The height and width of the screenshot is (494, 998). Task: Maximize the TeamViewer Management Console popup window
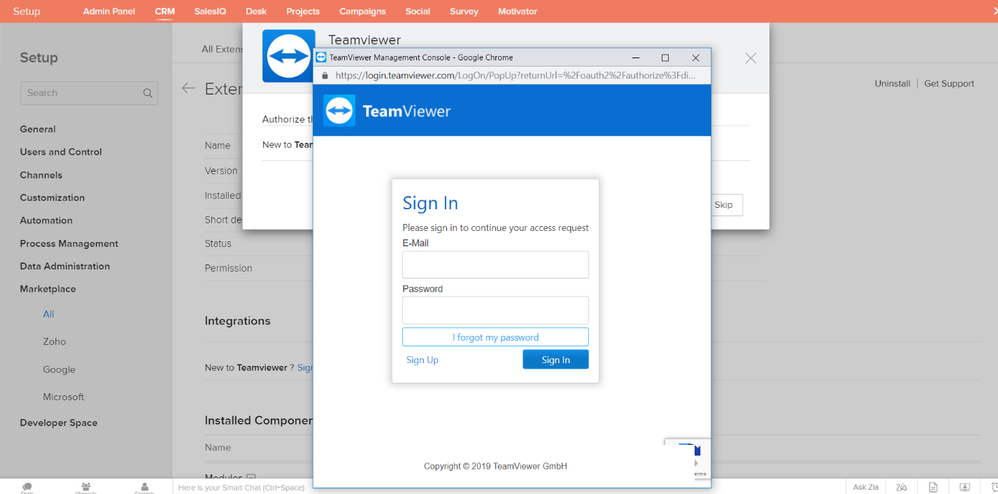click(665, 57)
